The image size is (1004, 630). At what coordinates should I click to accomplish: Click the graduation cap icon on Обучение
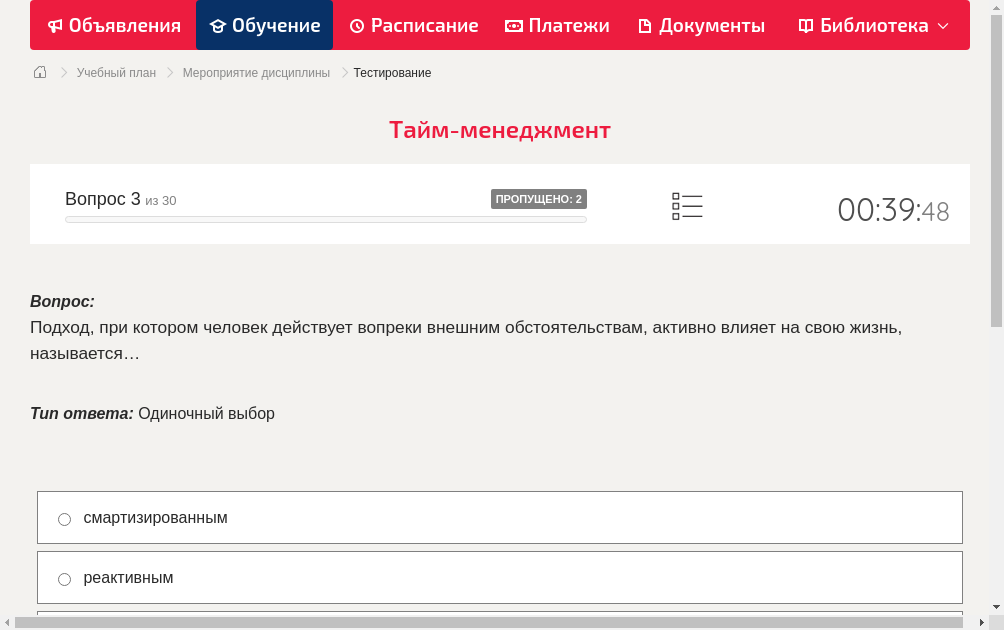pyautogui.click(x=216, y=25)
